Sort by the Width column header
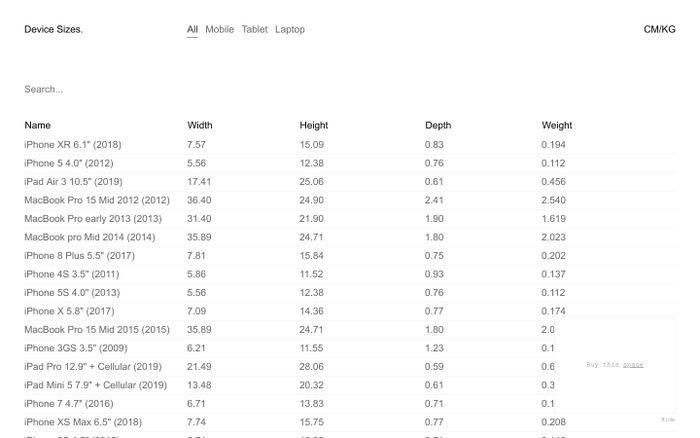Screen dimensions: 700x438 [200, 125]
